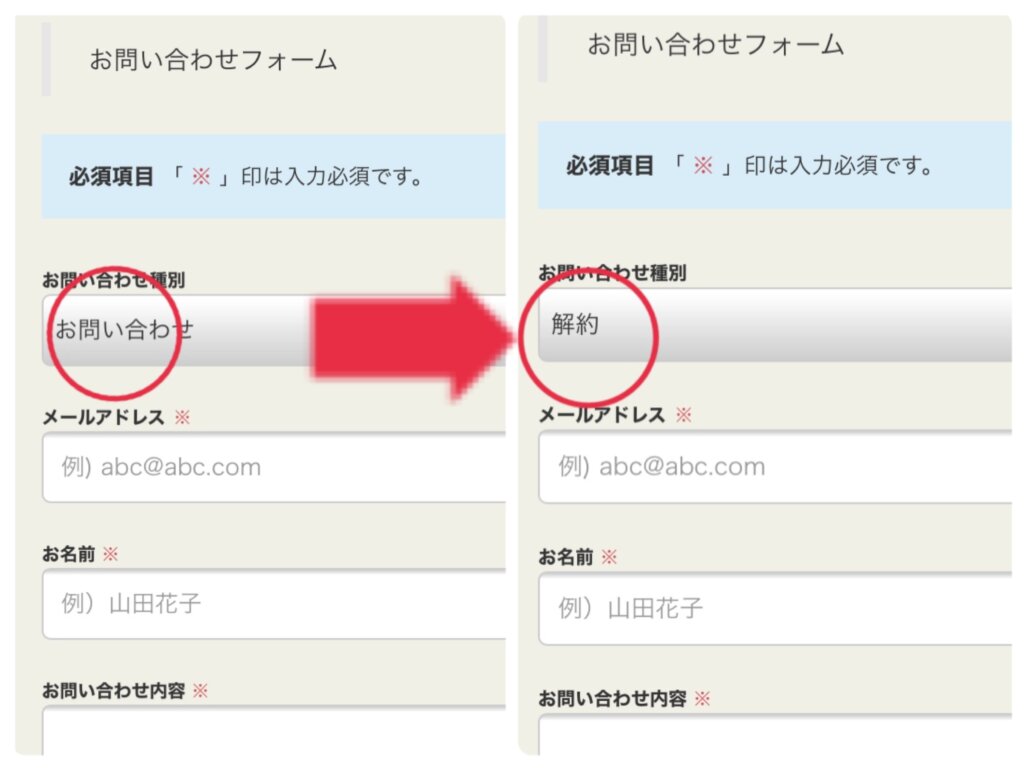Click the お問い合わせフォーム heading in the right form
The image size is (1024, 768).
coord(716,45)
